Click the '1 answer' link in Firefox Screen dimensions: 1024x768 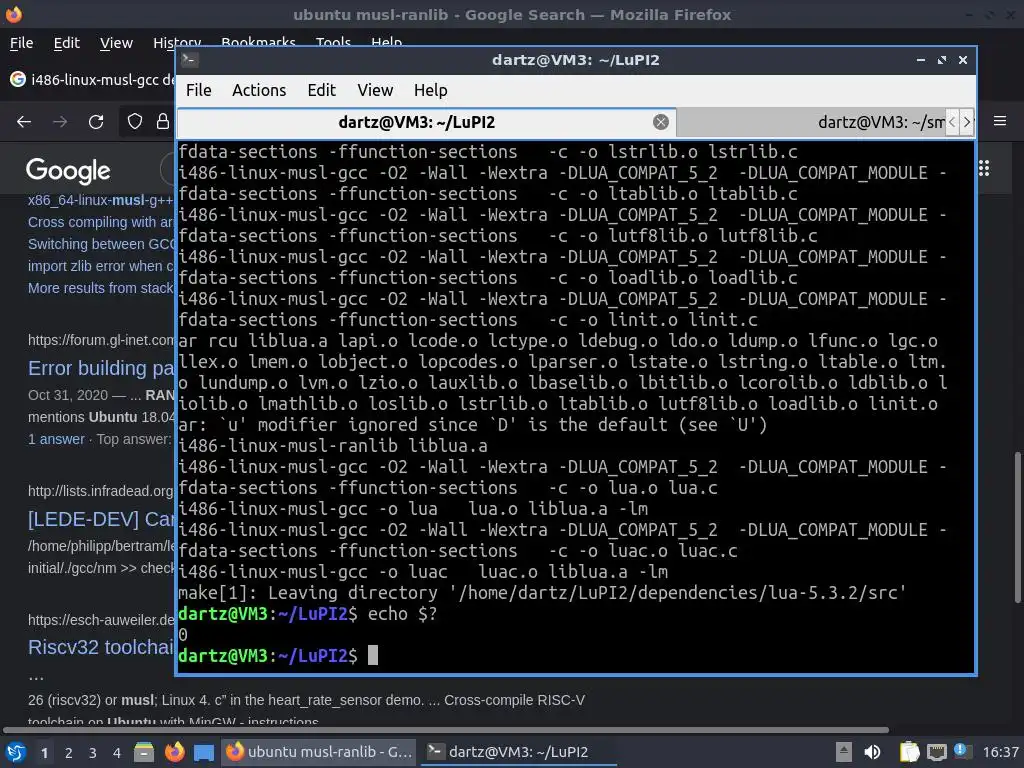click(x=56, y=440)
